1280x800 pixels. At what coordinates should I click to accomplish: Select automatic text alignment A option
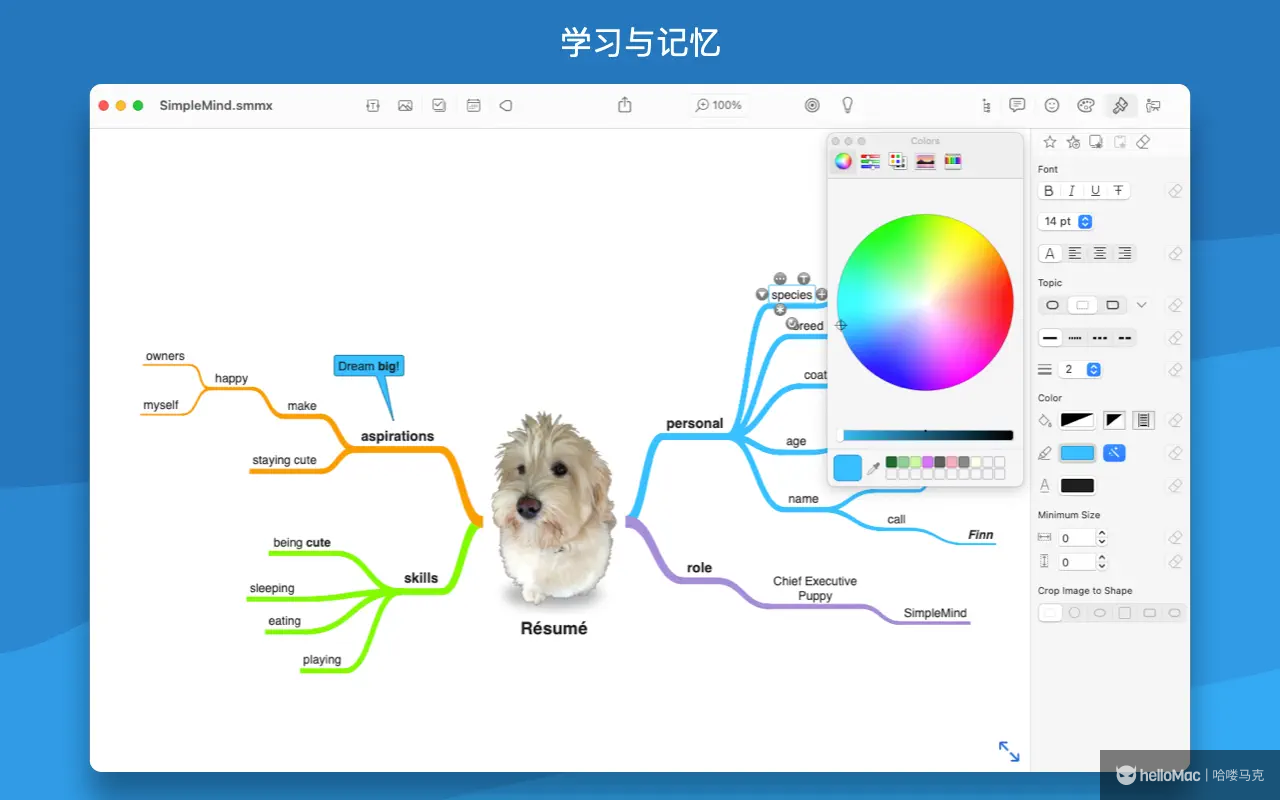click(1050, 254)
